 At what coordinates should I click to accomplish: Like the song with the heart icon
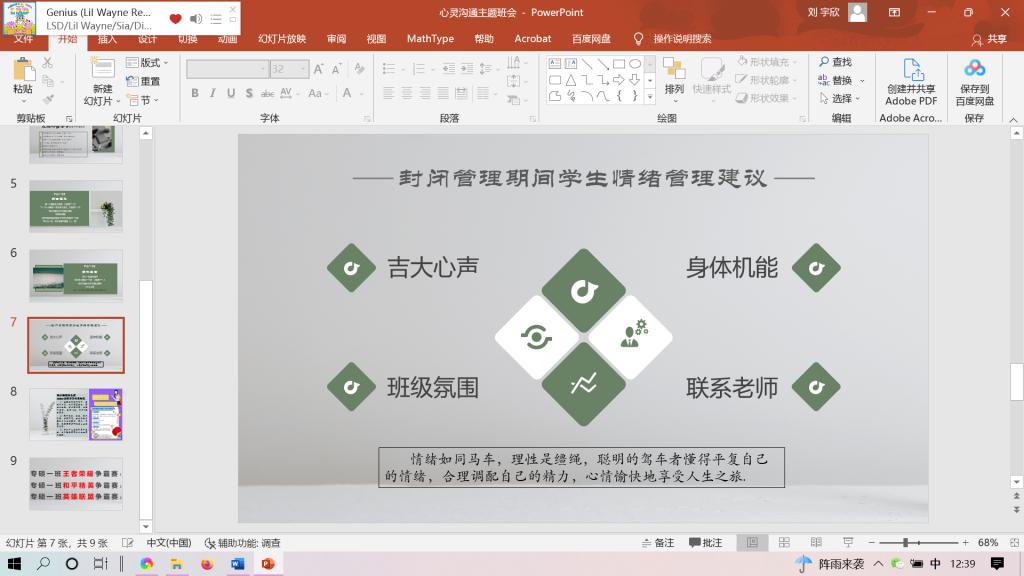pyautogui.click(x=176, y=18)
